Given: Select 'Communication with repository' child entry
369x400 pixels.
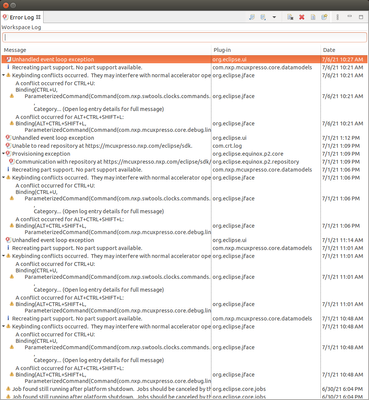Looking at the screenshot, I should coord(184,162).
